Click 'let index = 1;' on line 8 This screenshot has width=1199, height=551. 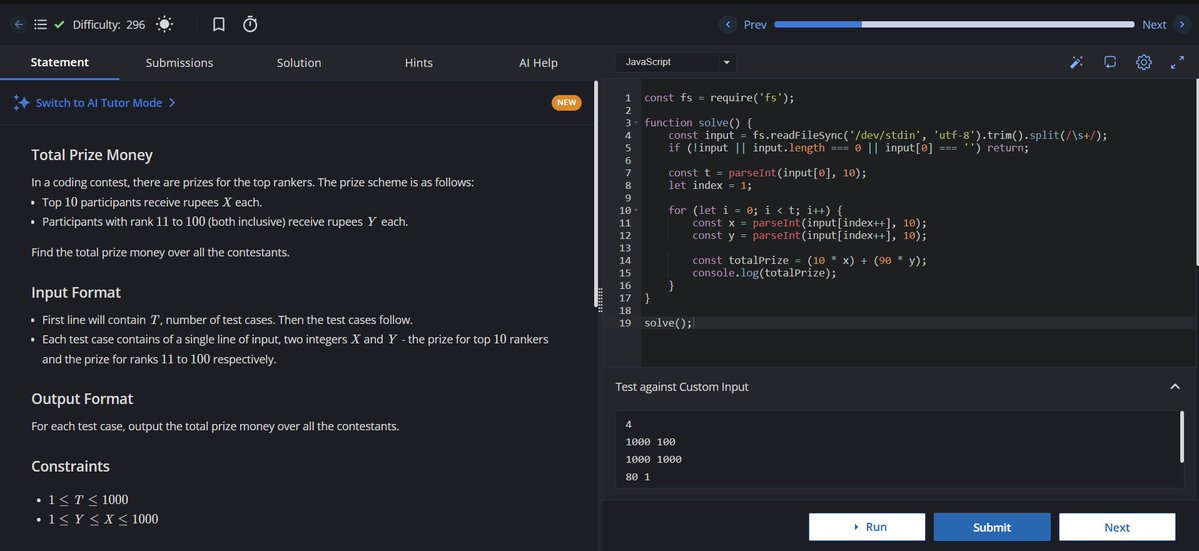[x=710, y=186]
